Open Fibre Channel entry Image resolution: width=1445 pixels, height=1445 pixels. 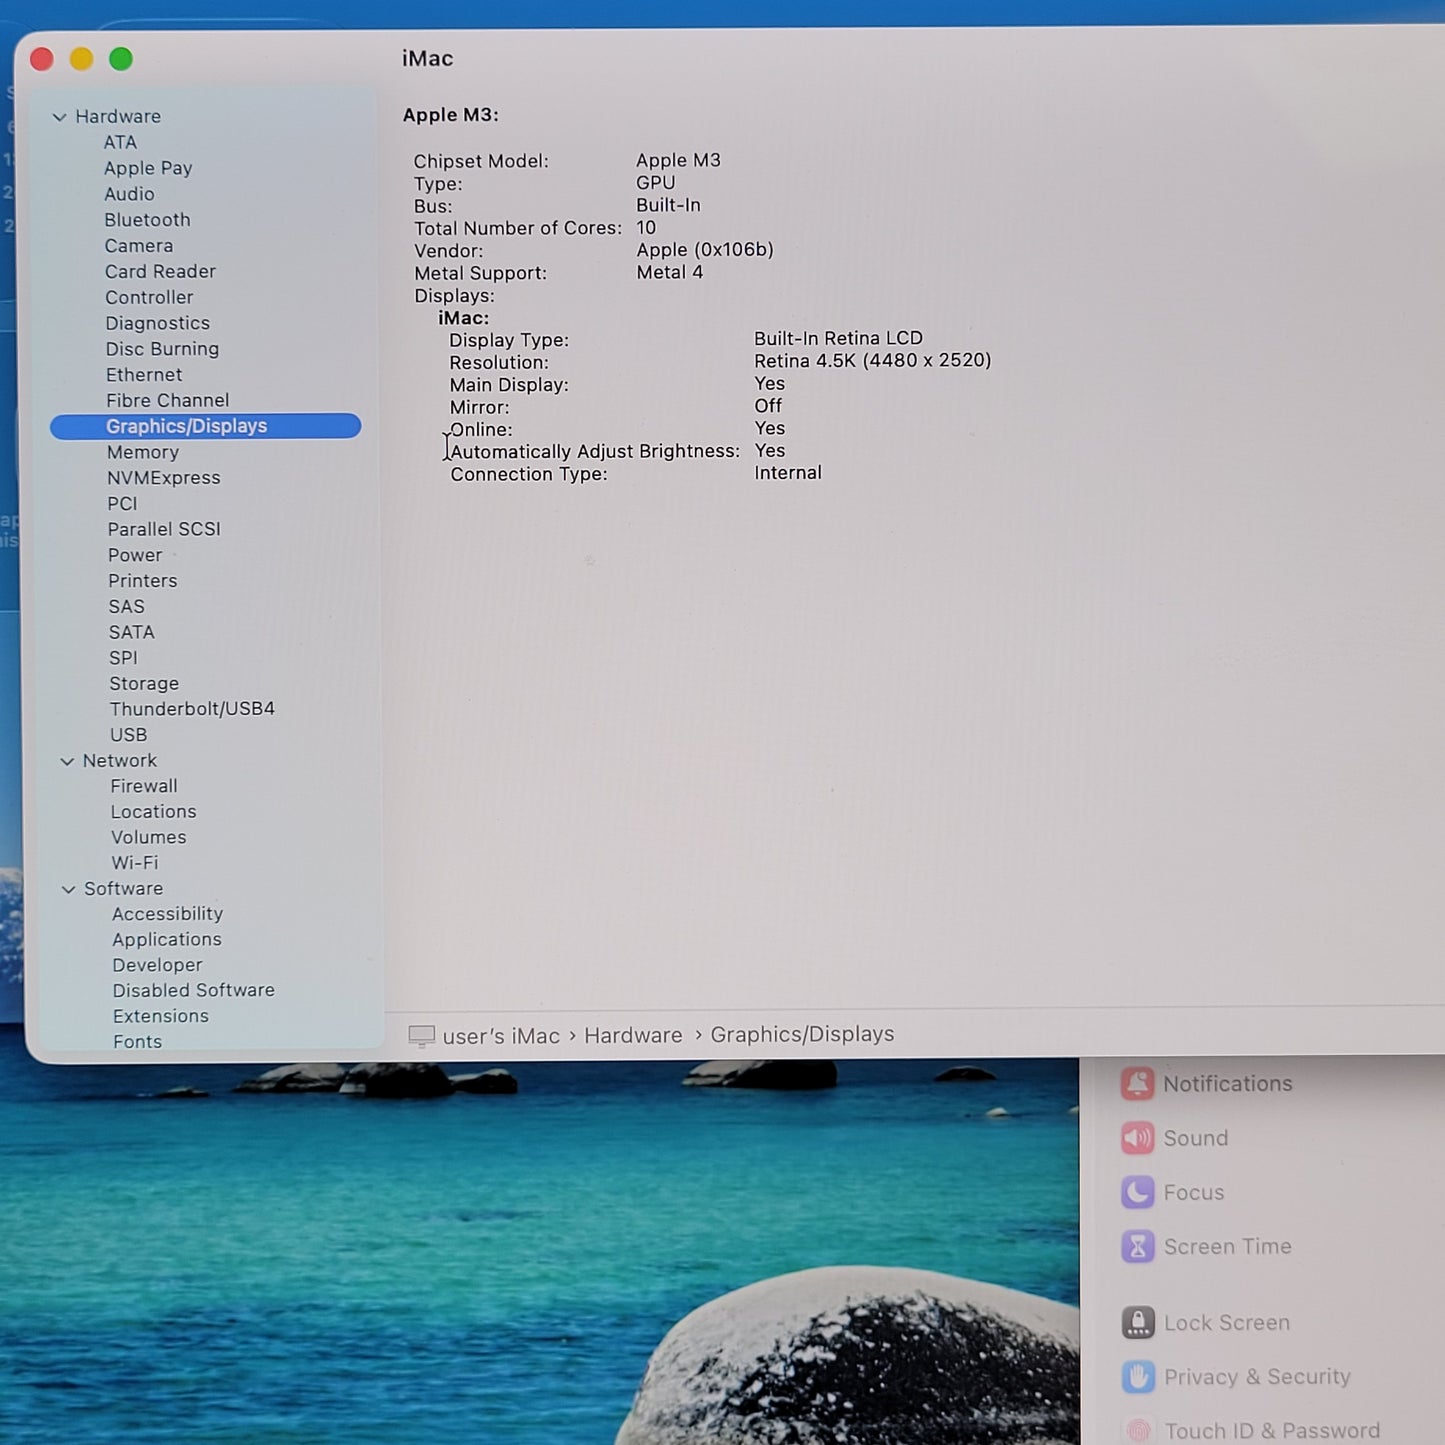[x=167, y=401]
